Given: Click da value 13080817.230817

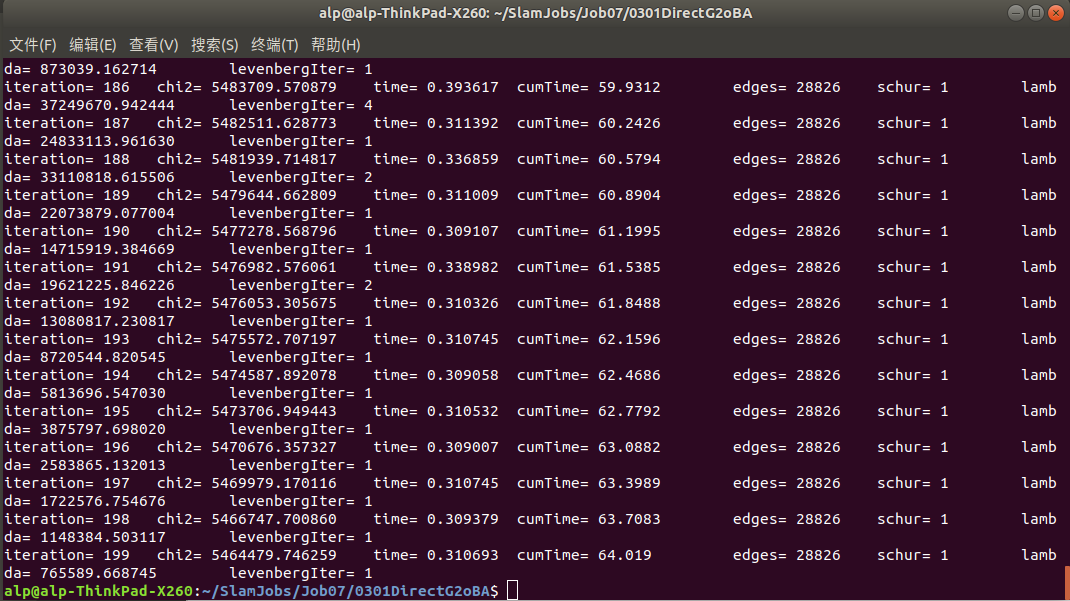Looking at the screenshot, I should click(107, 321).
